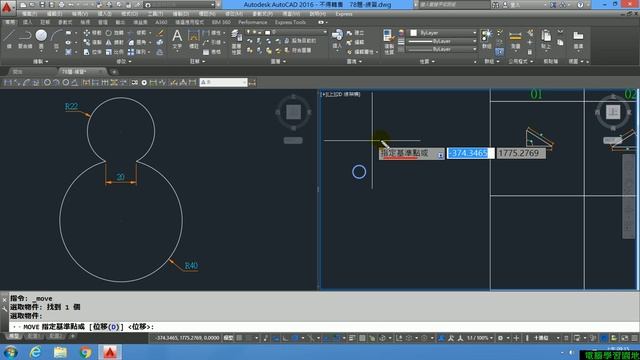Image resolution: width=640 pixels, height=360 pixels.
Task: Open the annotation scale 1:1 dropdown
Action: pyautogui.click(x=480, y=338)
